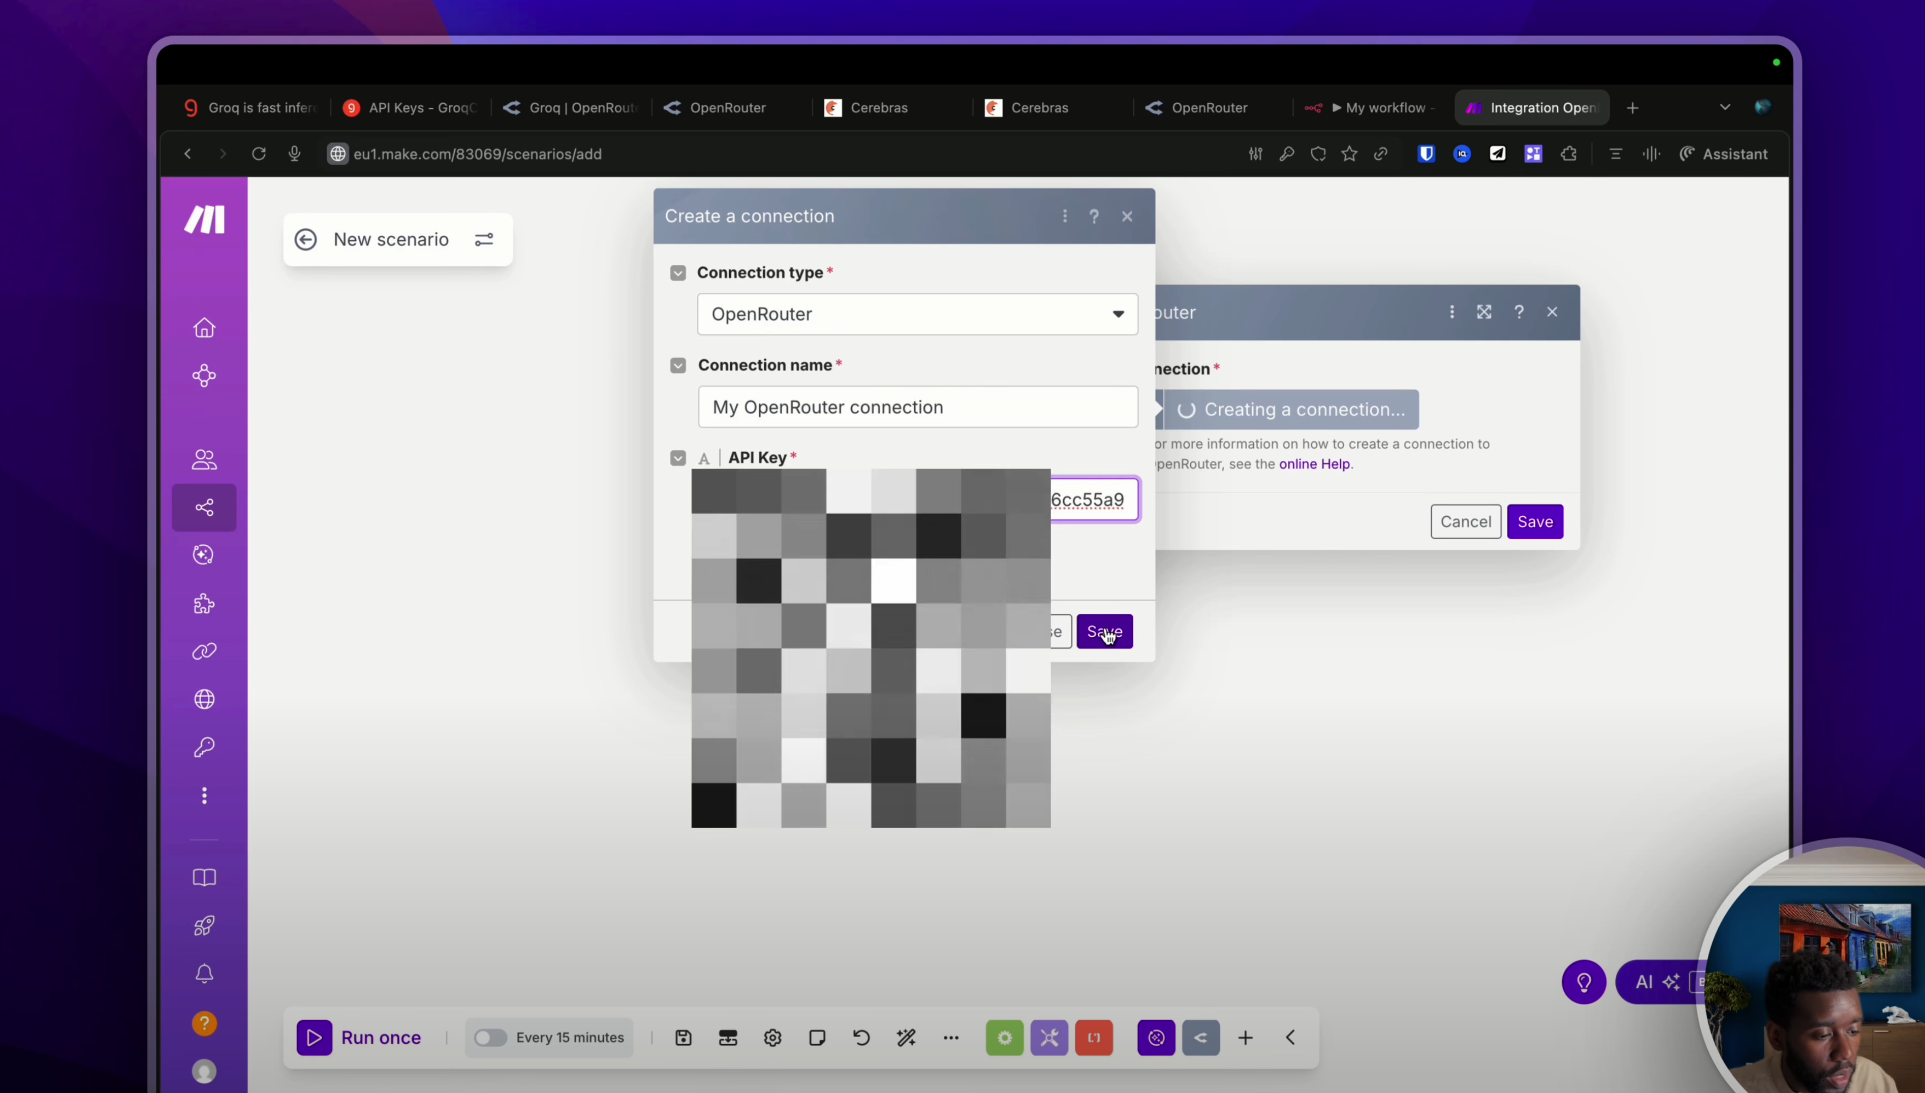Image resolution: width=1925 pixels, height=1093 pixels.
Task: Open the Keys icon in sidebar
Action: (x=204, y=747)
